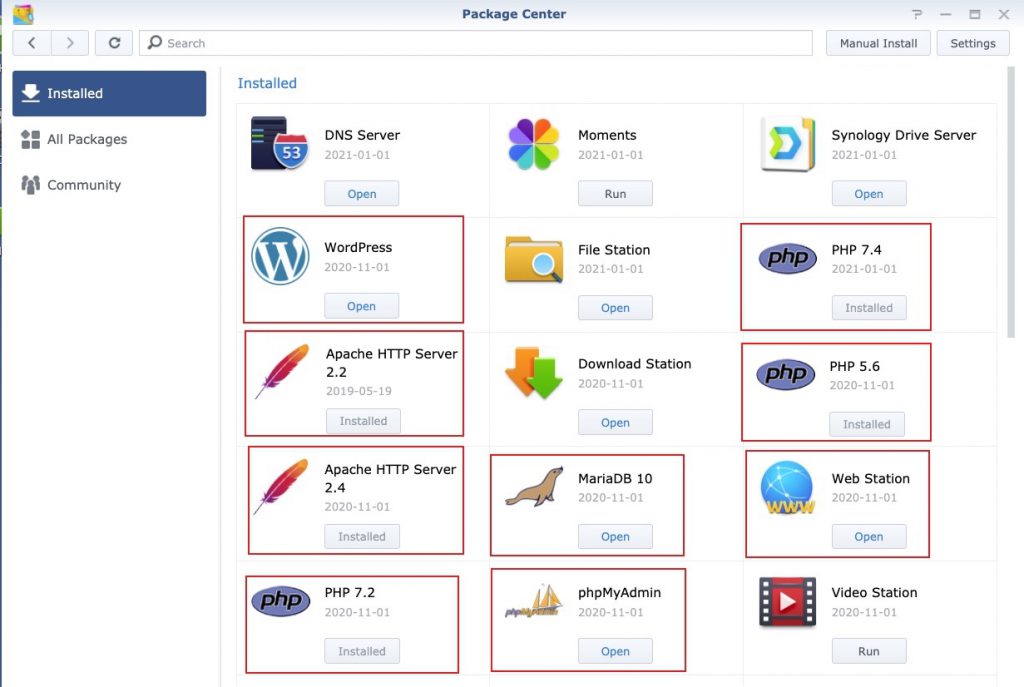This screenshot has width=1024, height=687.
Task: Click the Installed button under PHP 7.2
Action: (x=362, y=651)
